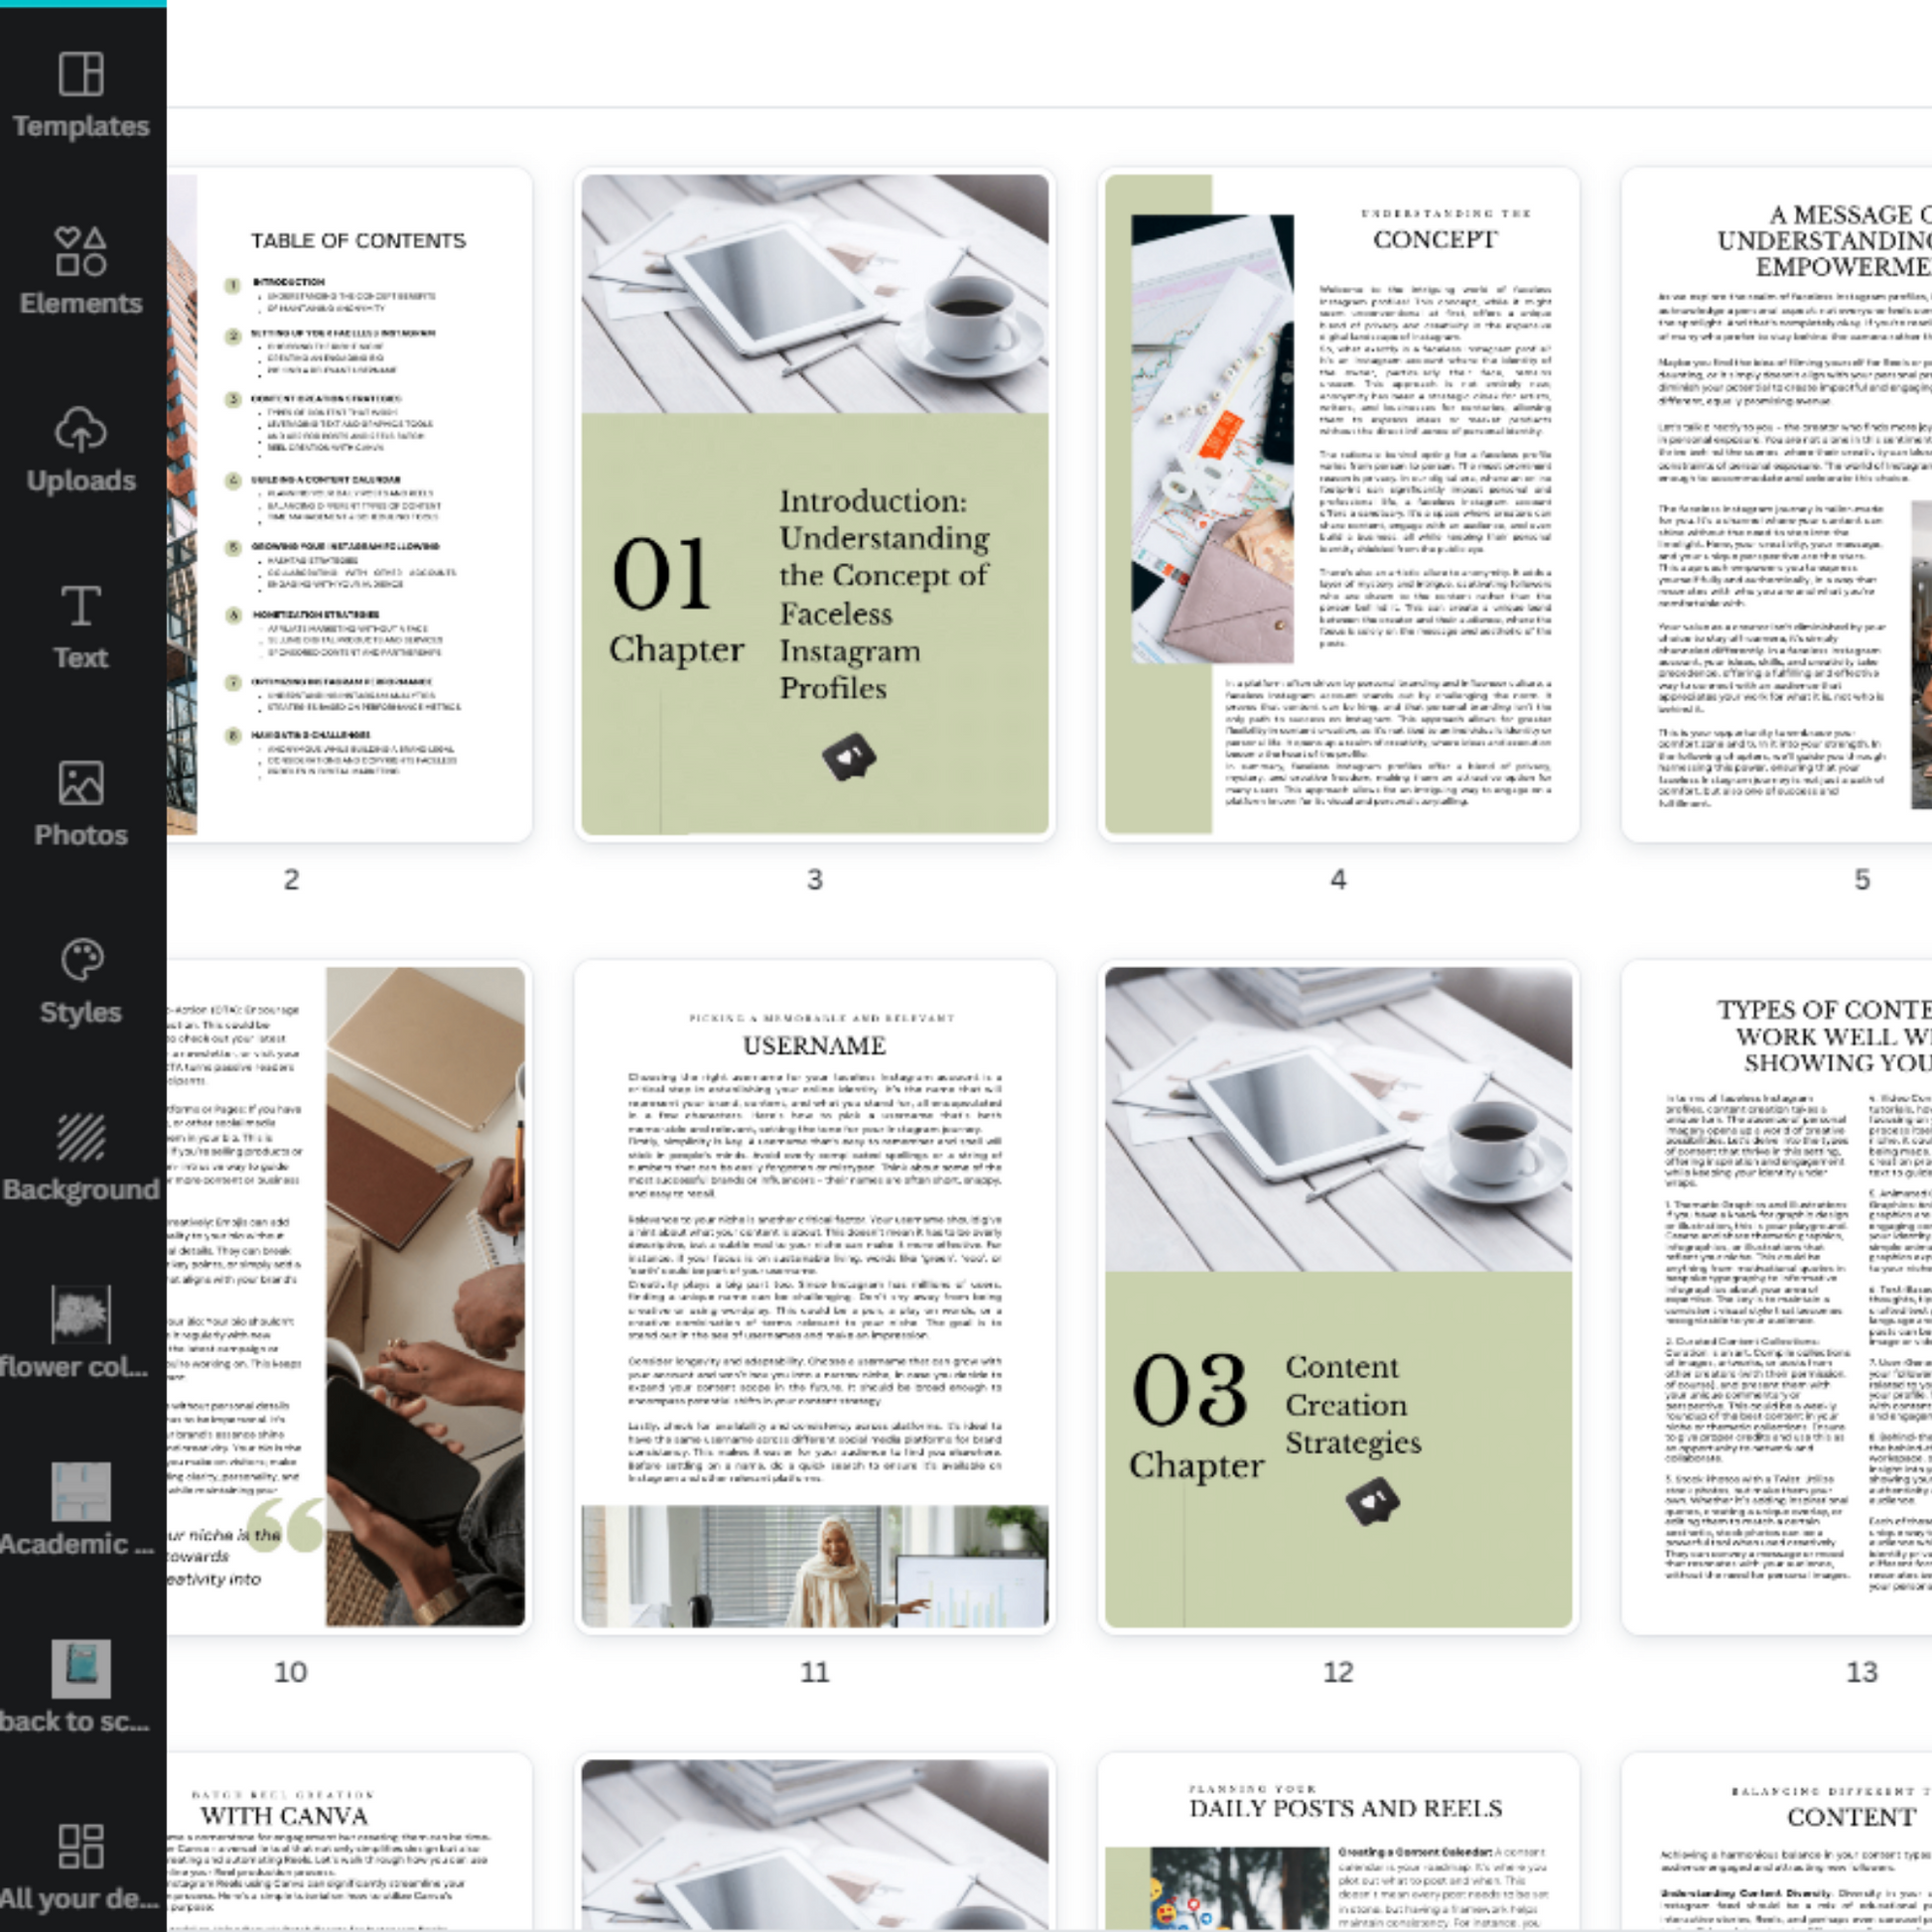Select page 11 Username thumbnail

coord(815,1297)
